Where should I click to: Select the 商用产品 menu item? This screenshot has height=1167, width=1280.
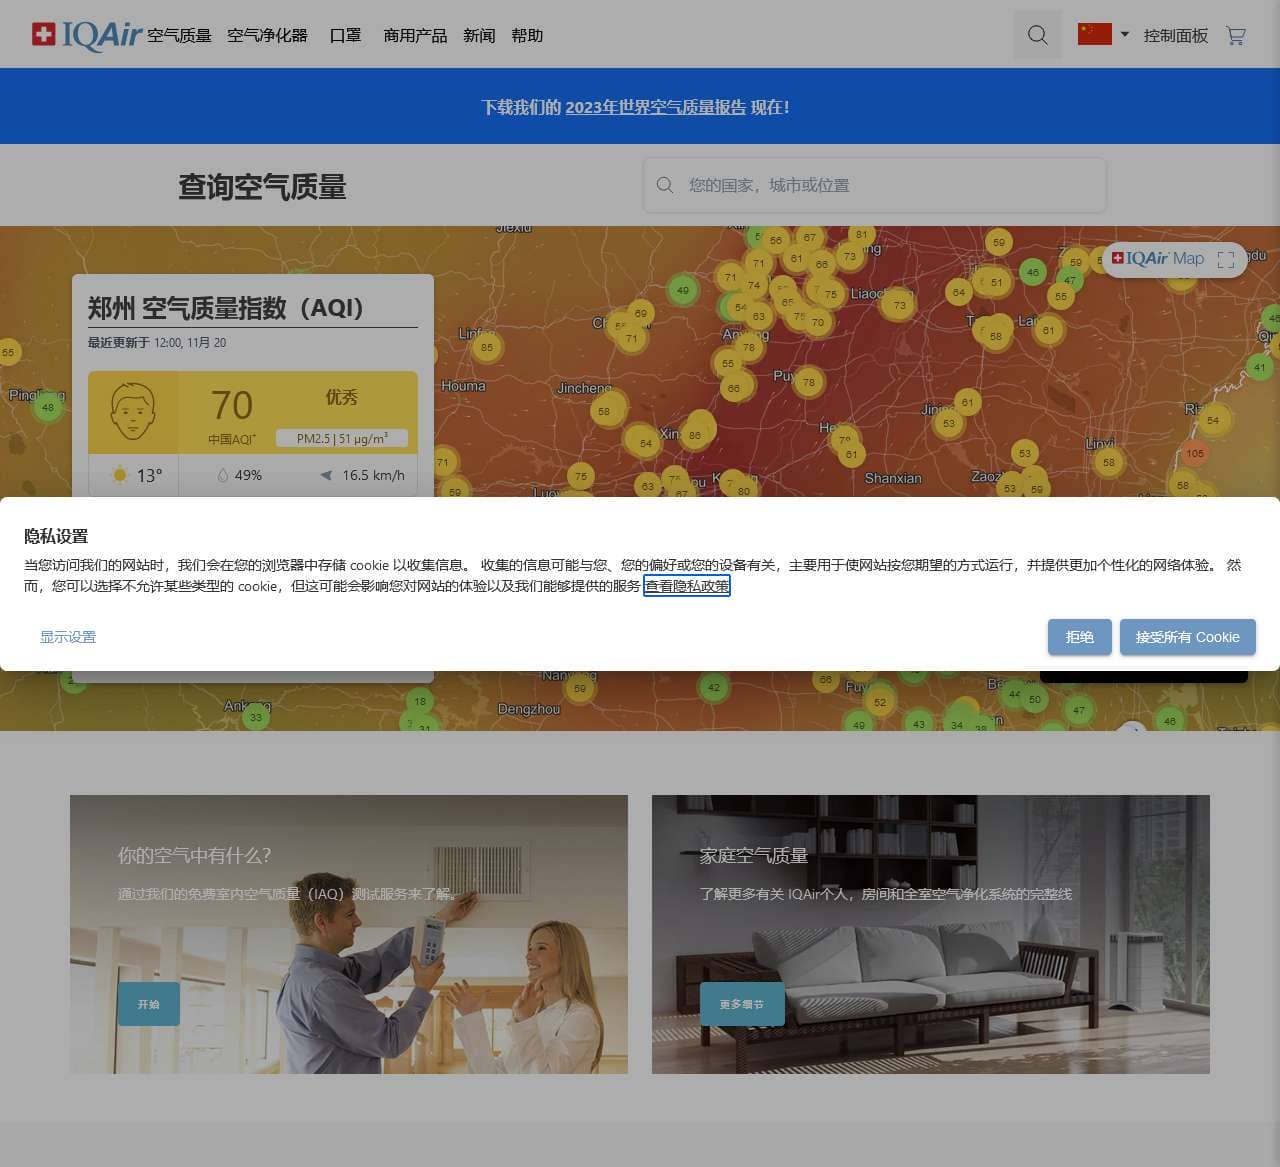pos(415,36)
